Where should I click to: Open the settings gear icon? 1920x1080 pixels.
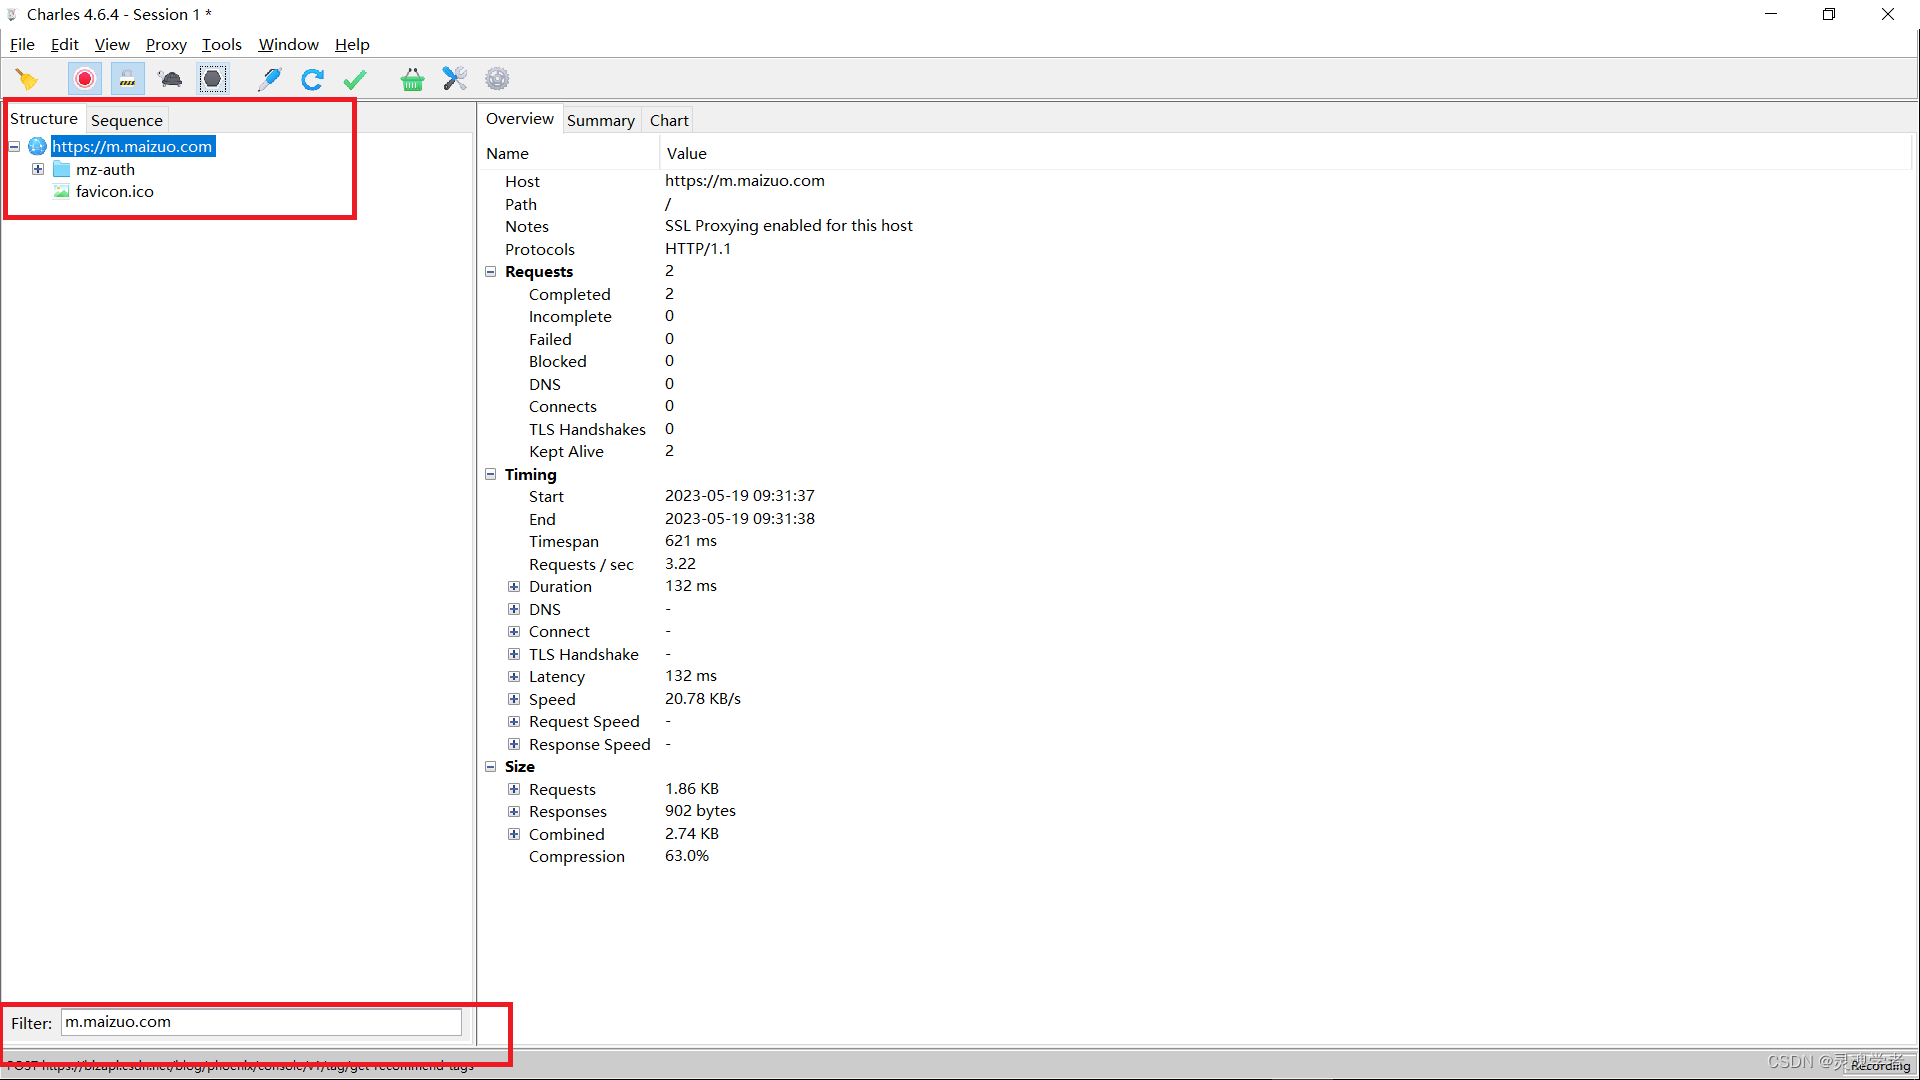pos(497,79)
